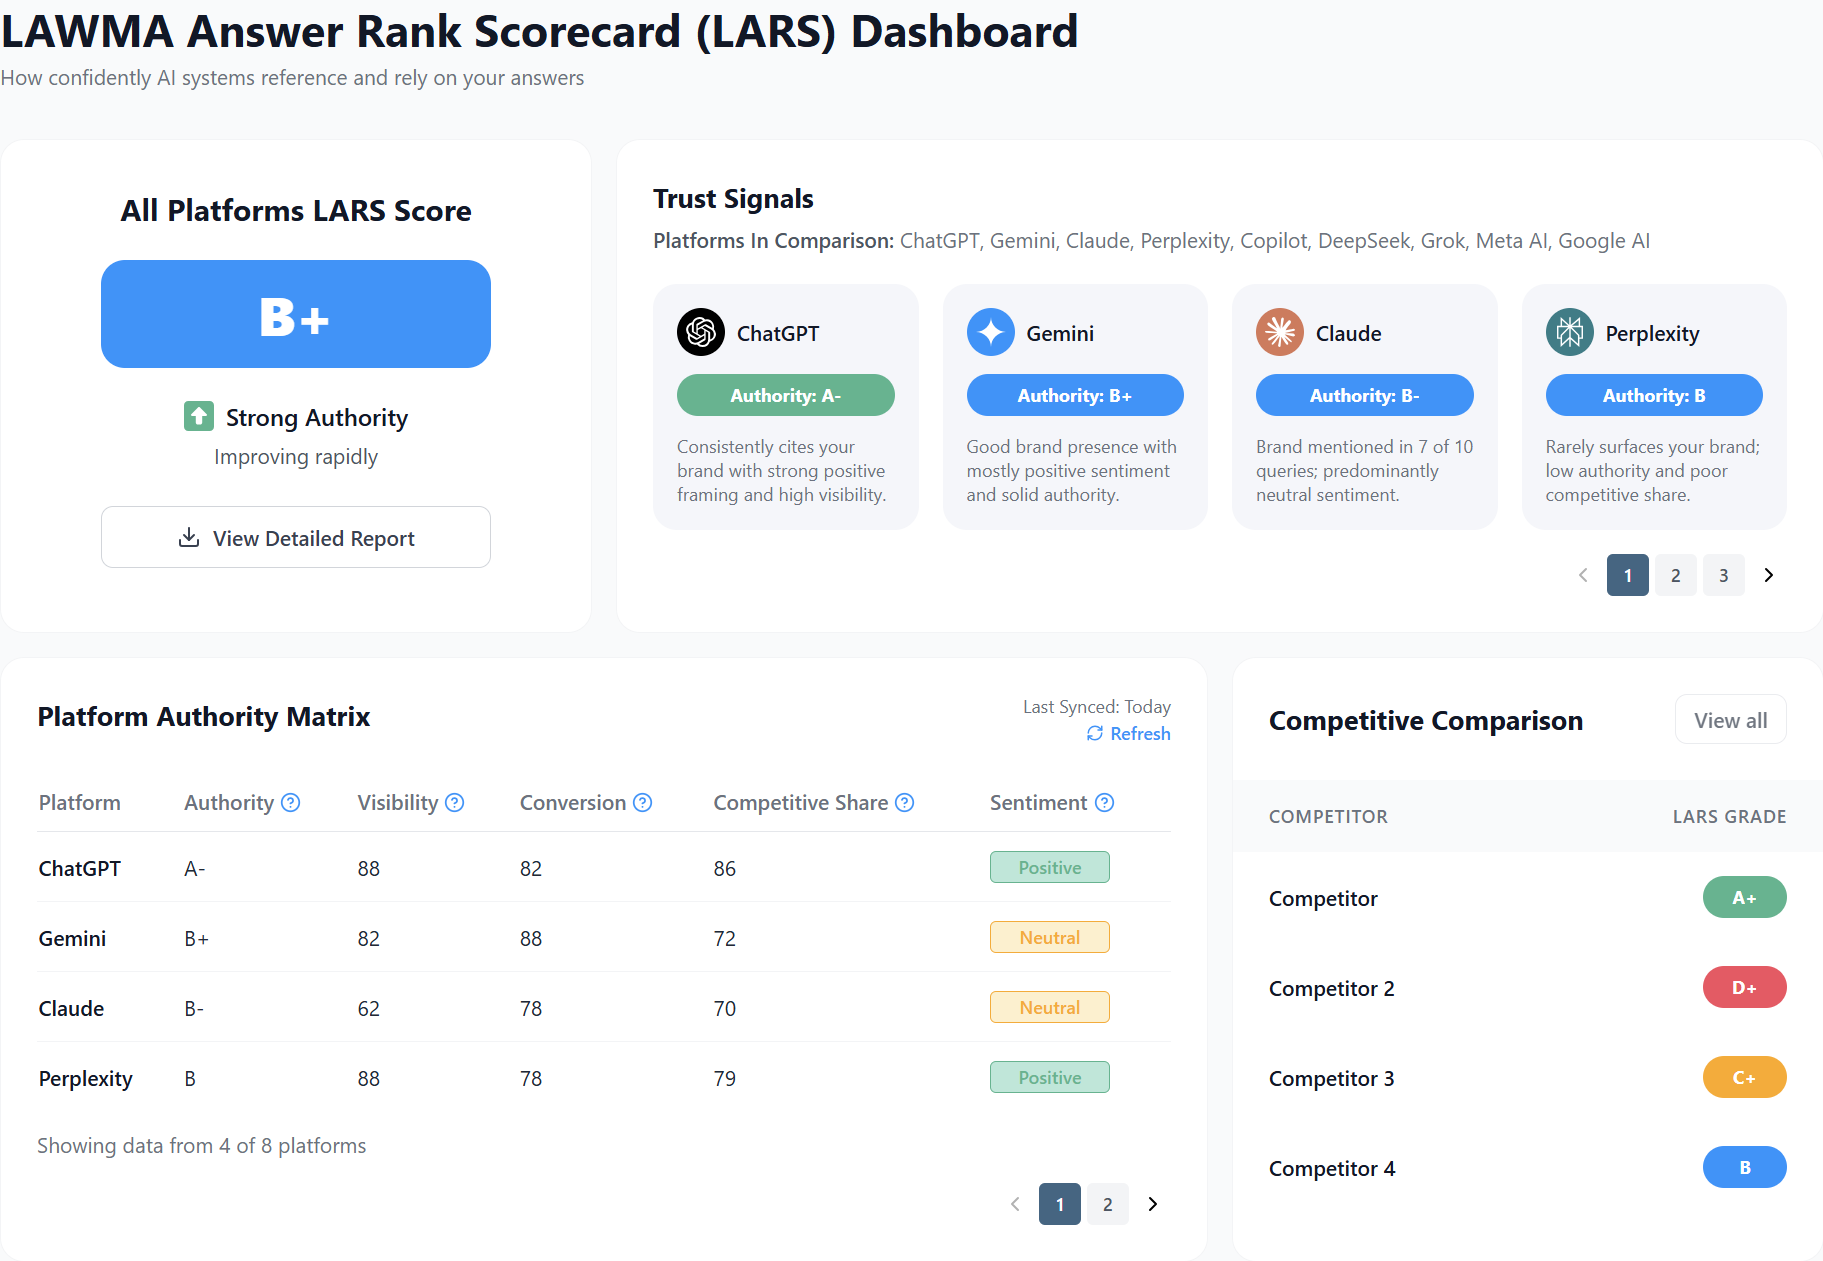The width and height of the screenshot is (1823, 1261).
Task: Click the Sentiment column info icon
Action: coord(1105,803)
